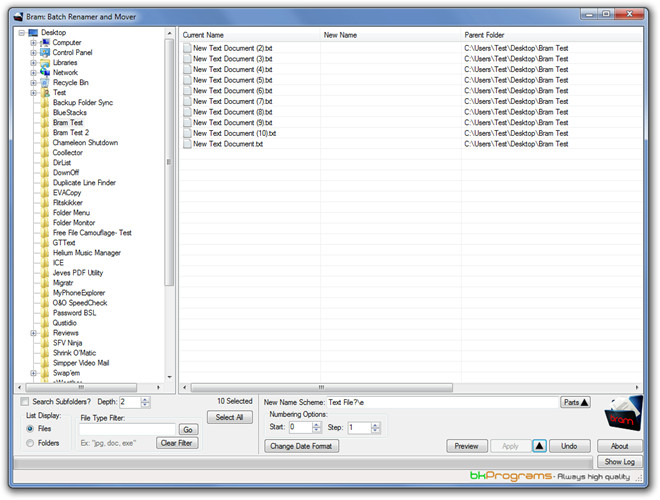Click the Control Panel icon in tree

45,53
